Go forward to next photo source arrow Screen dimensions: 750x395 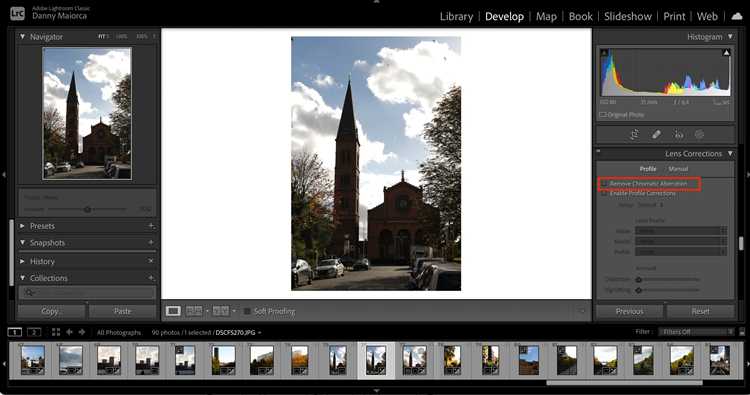[82, 332]
